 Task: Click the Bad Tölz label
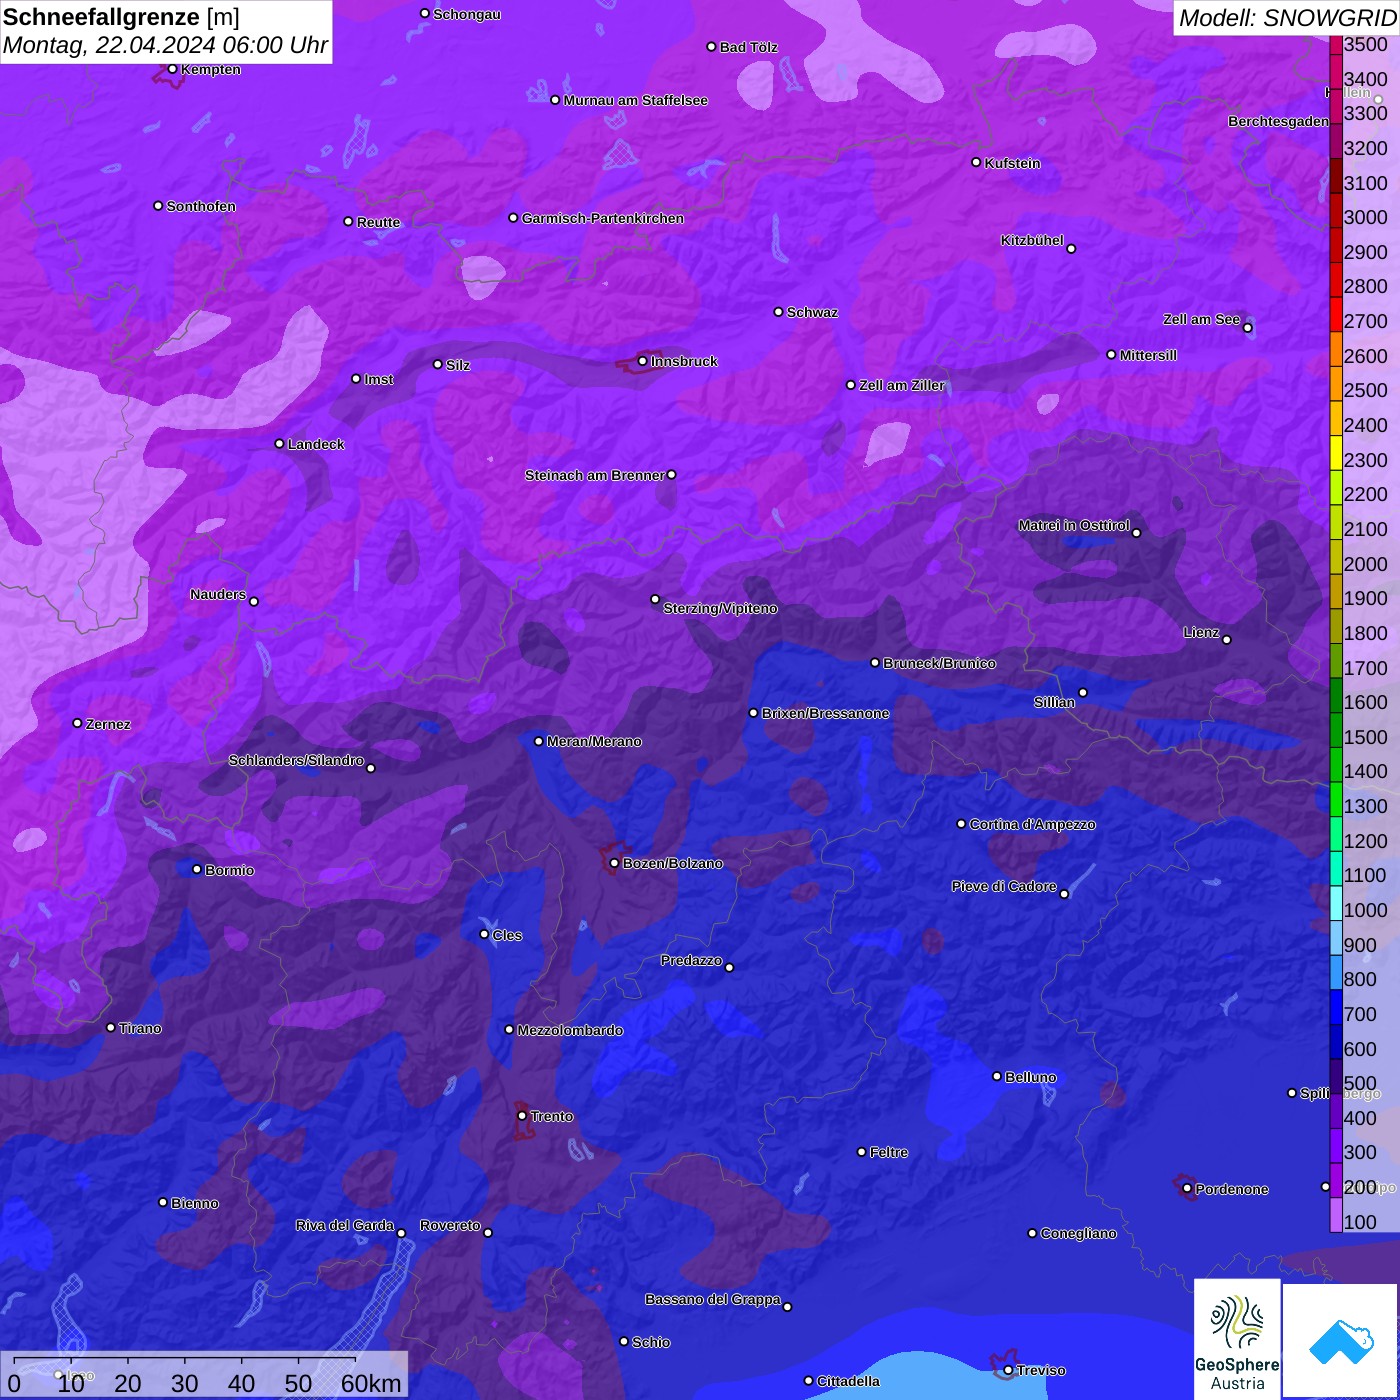click(749, 47)
